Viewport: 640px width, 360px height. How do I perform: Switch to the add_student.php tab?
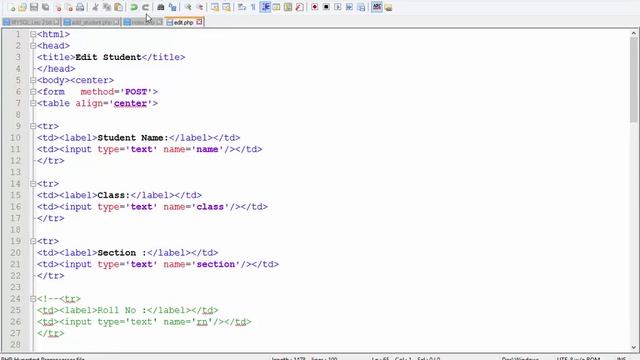pyautogui.click(x=91, y=22)
